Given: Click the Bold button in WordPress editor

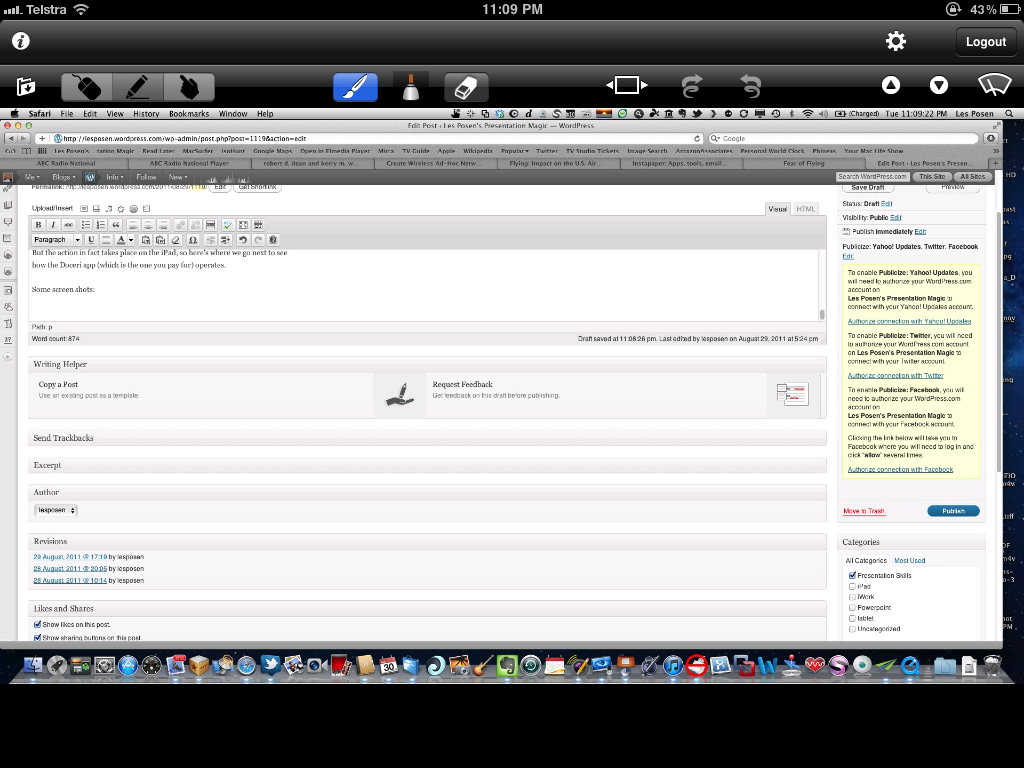Looking at the screenshot, I should click(x=39, y=225).
